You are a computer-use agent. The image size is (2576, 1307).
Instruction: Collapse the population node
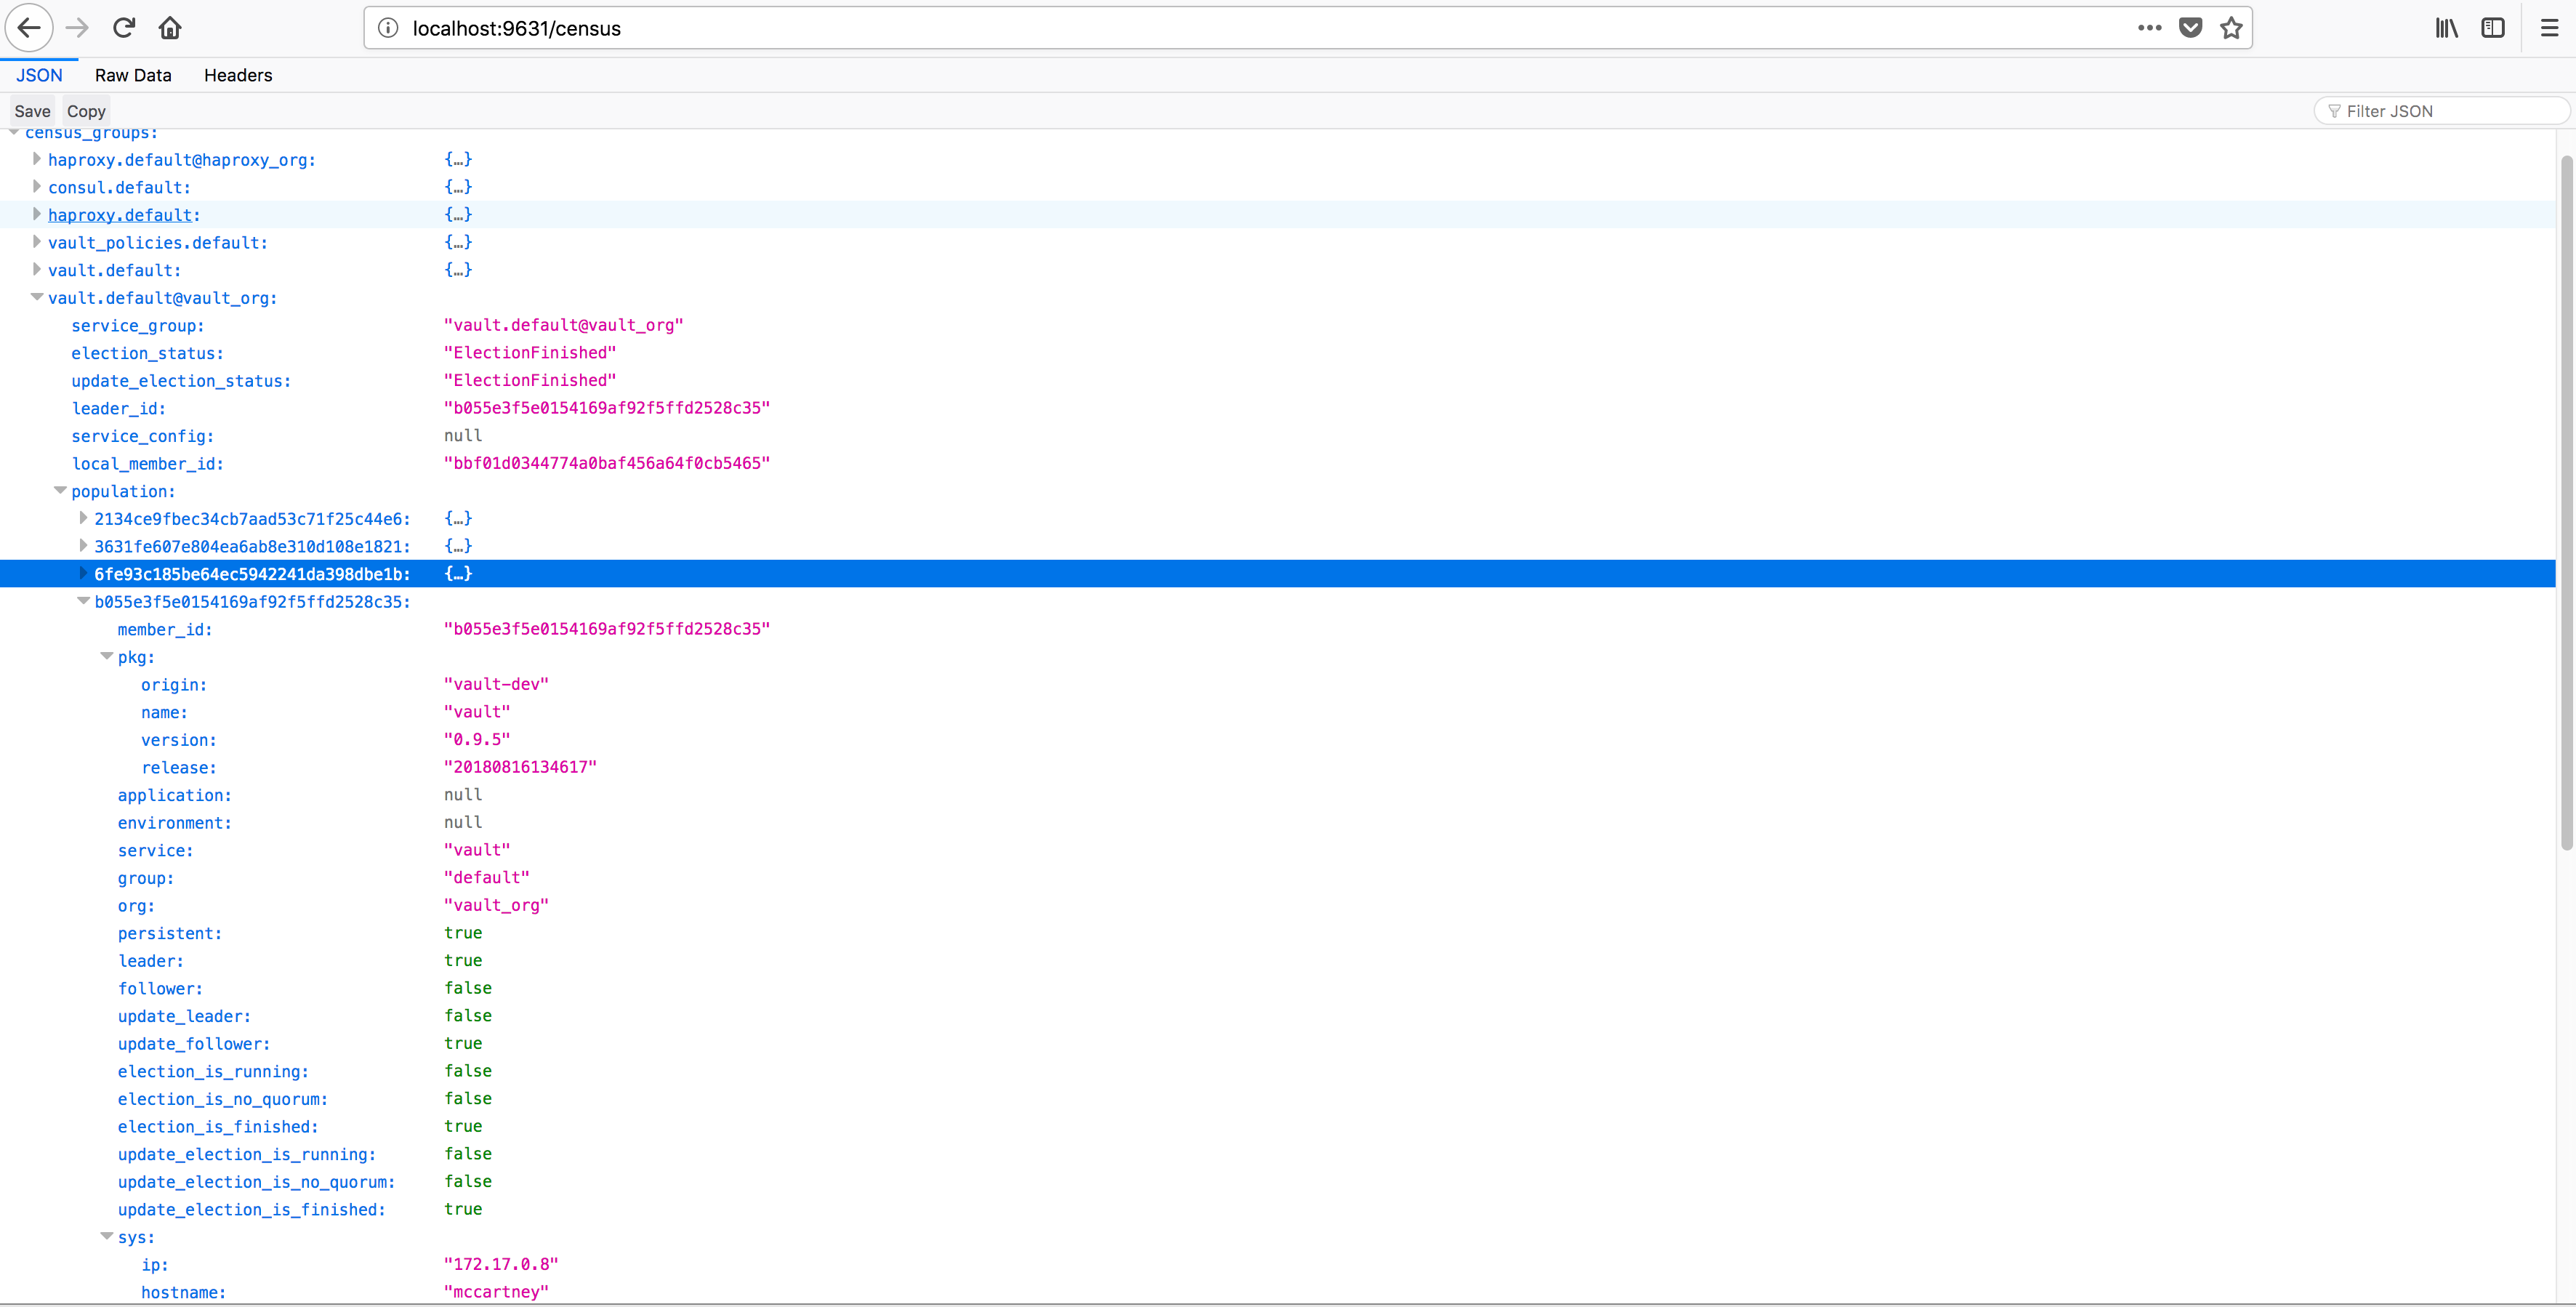(x=60, y=491)
